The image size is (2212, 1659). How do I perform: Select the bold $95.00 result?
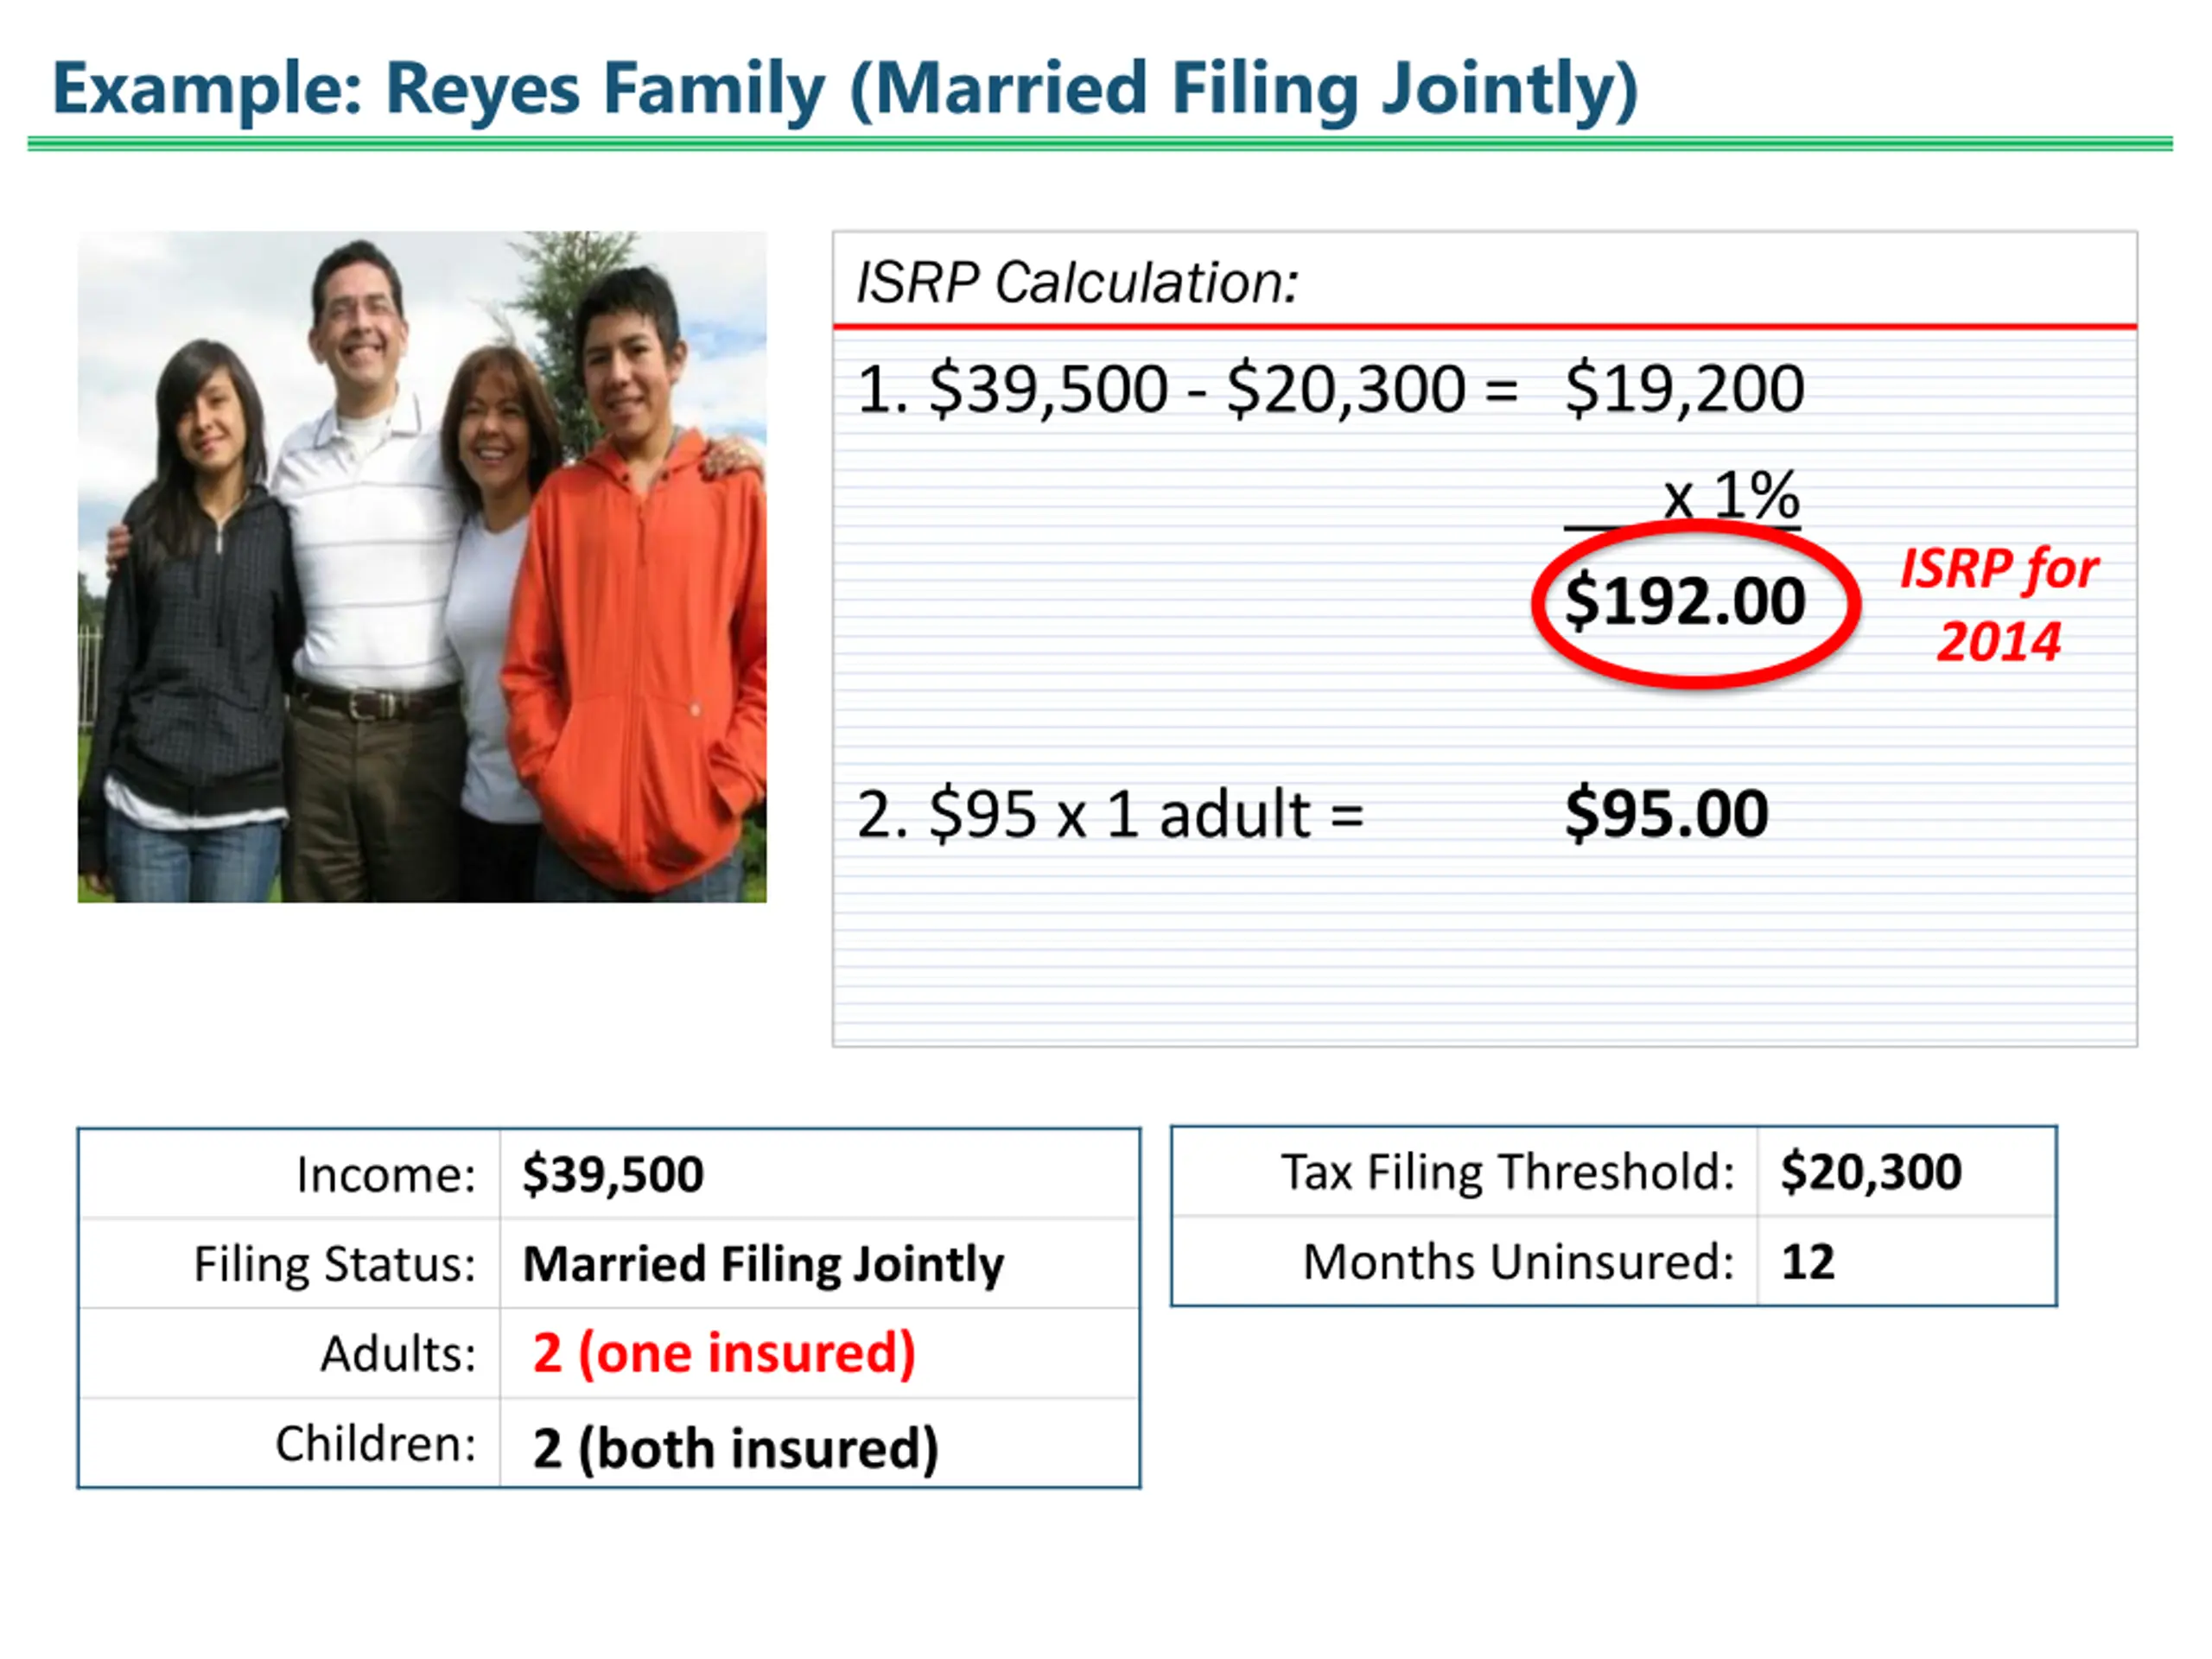click(1667, 813)
